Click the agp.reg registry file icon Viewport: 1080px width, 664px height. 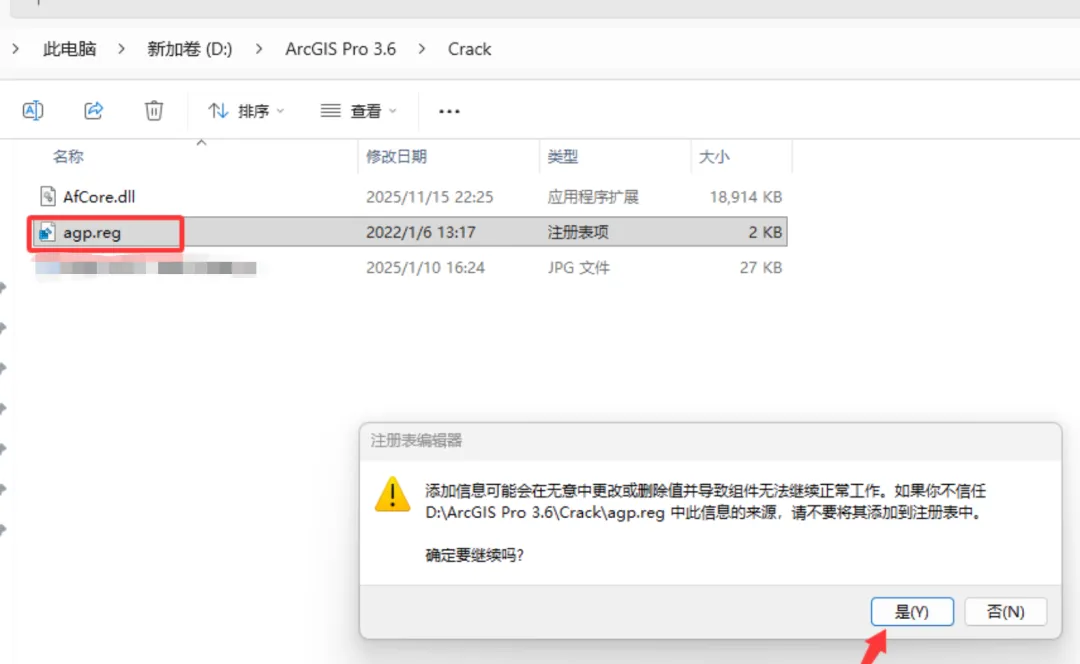(47, 232)
